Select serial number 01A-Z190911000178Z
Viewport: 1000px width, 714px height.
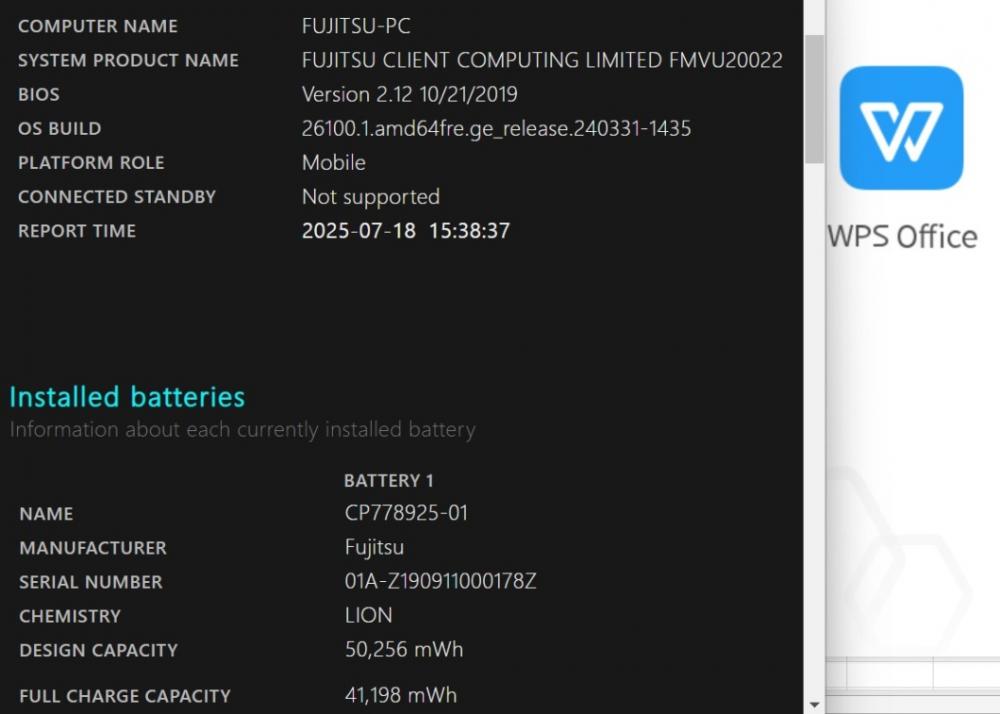point(440,581)
